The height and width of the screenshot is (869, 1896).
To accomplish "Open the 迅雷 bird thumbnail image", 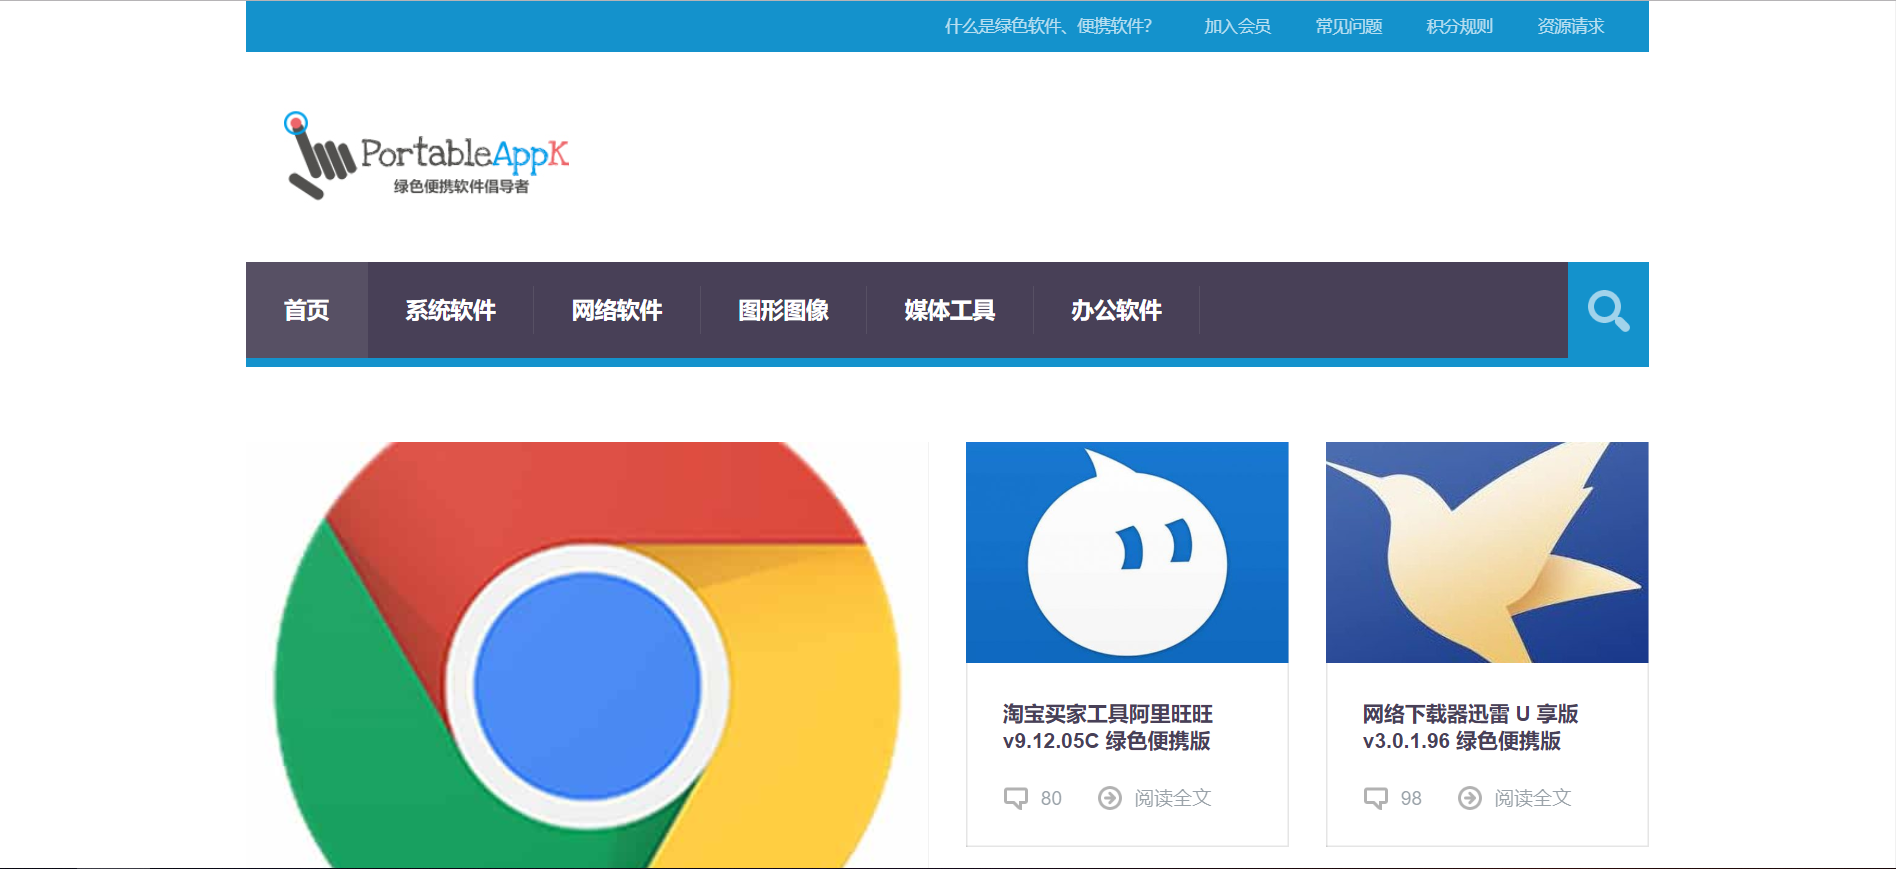I will click(1487, 552).
